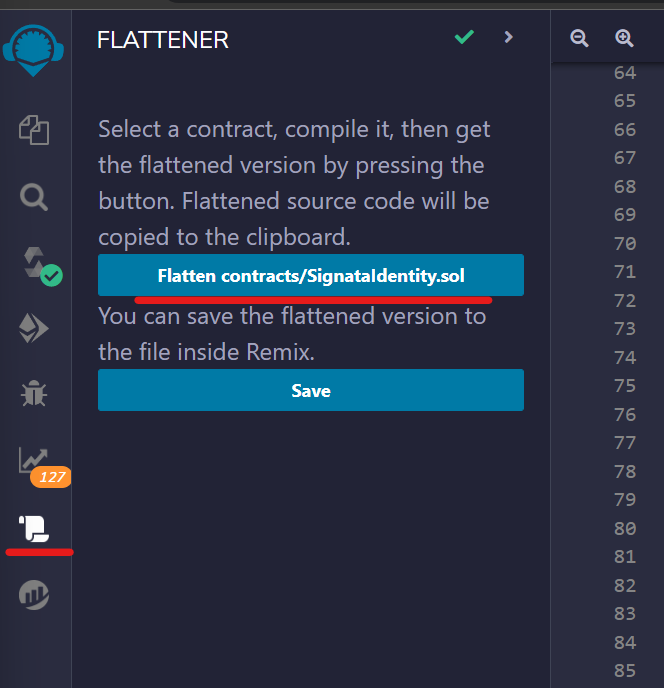
Task: Click line number 64 in the gutter
Action: click(625, 73)
